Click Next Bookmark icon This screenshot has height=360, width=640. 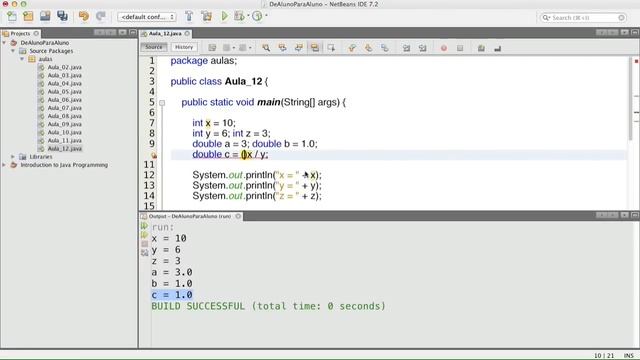coord(368,48)
